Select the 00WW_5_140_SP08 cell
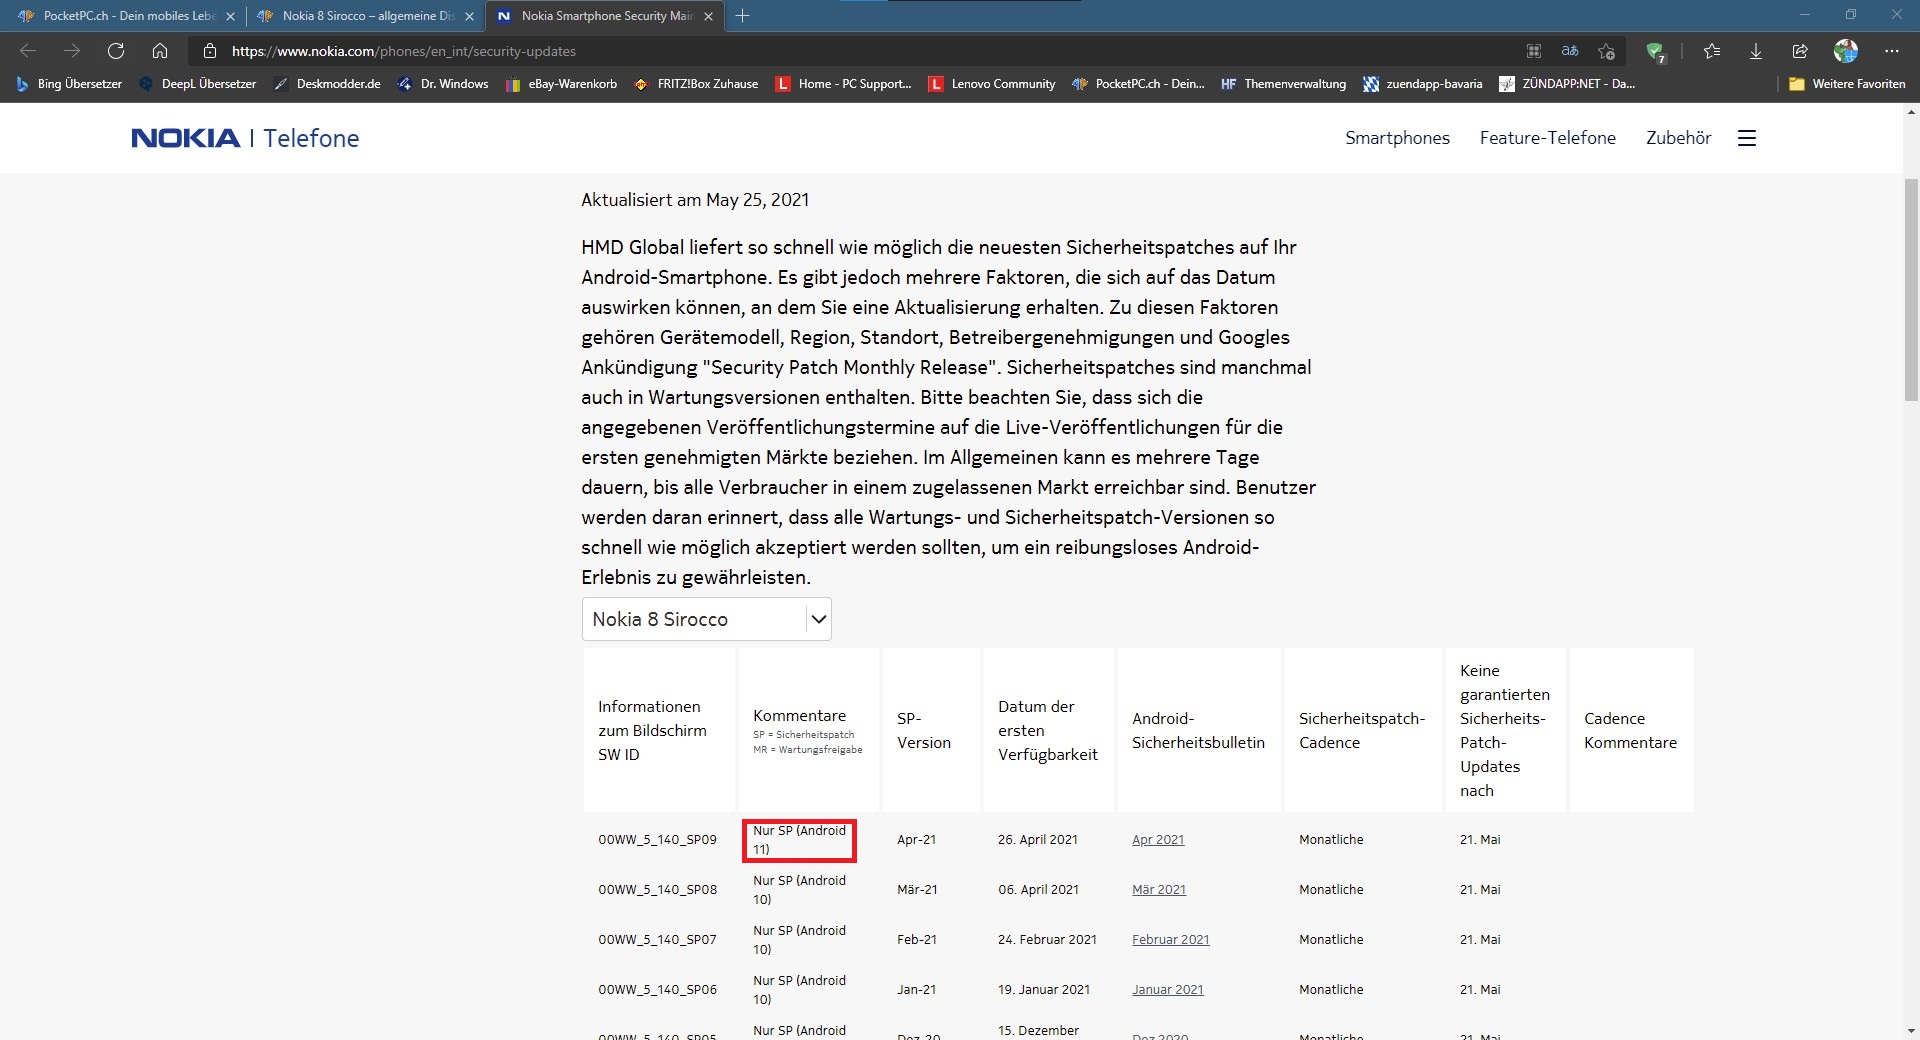Image resolution: width=1920 pixels, height=1040 pixels. [657, 890]
